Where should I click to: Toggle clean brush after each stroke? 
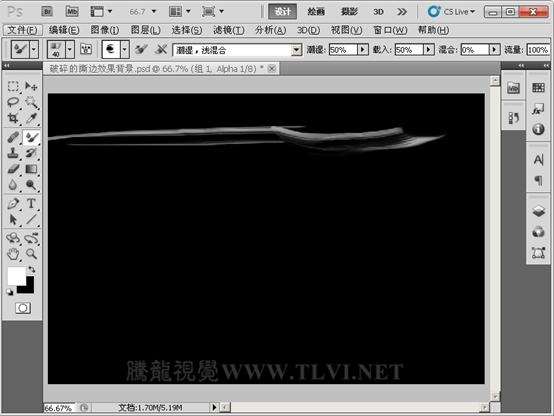[x=161, y=49]
